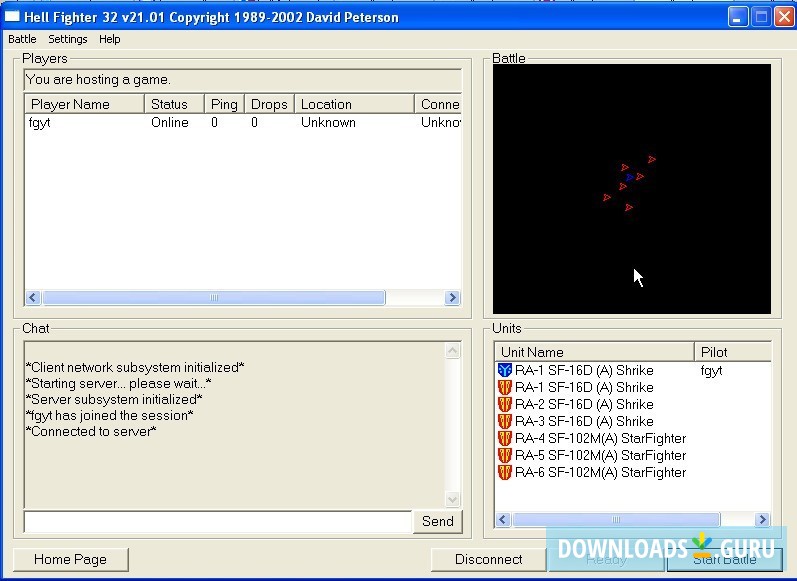
Task: Click chat scroll up arrow
Action: click(x=452, y=351)
